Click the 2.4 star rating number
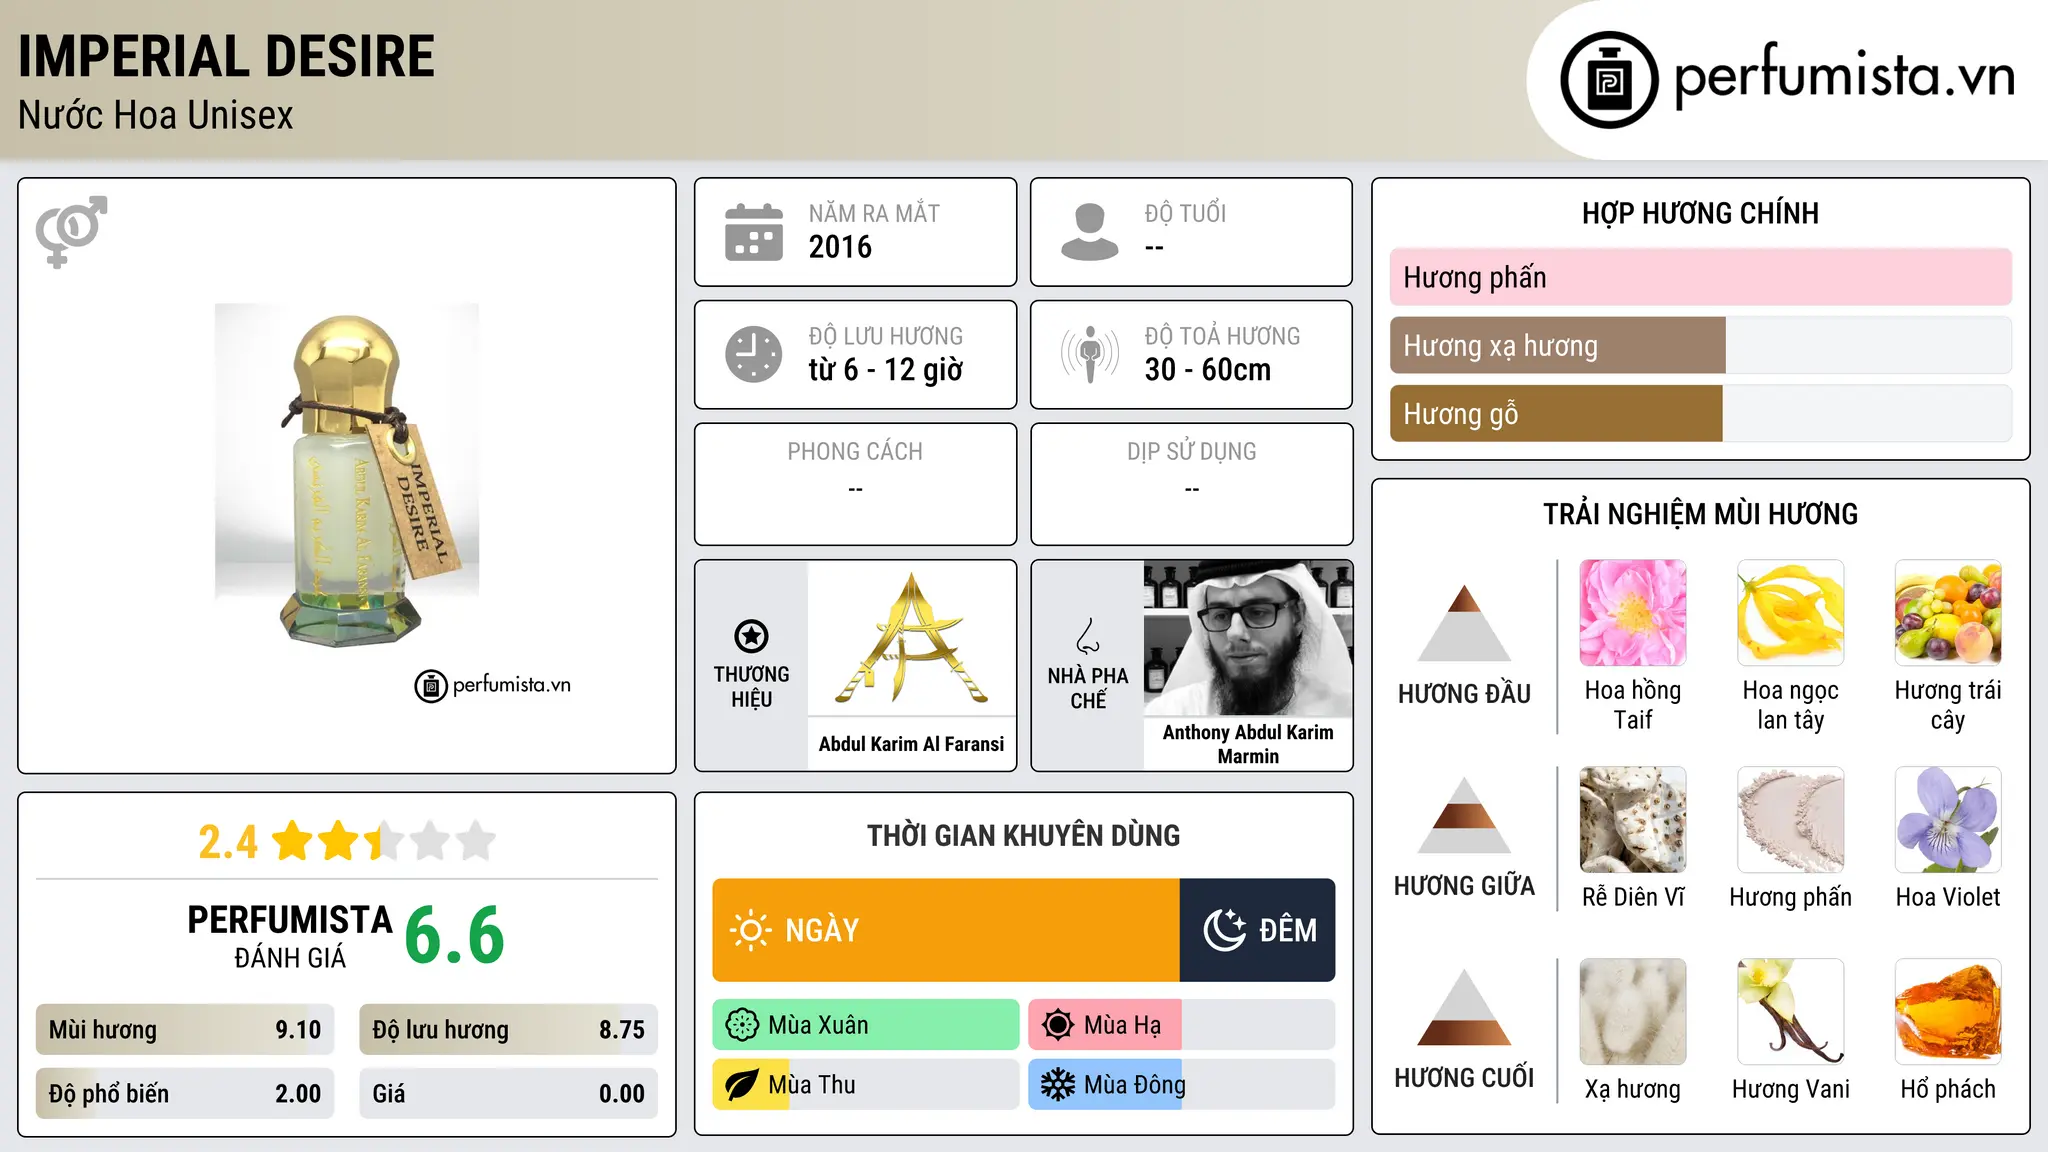2048x1152 pixels. coord(228,842)
